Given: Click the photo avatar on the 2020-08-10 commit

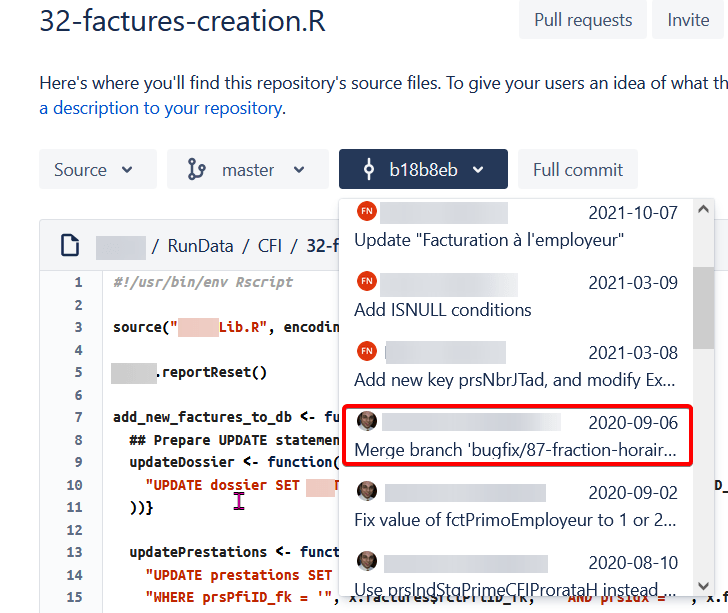Looking at the screenshot, I should 367,561.
